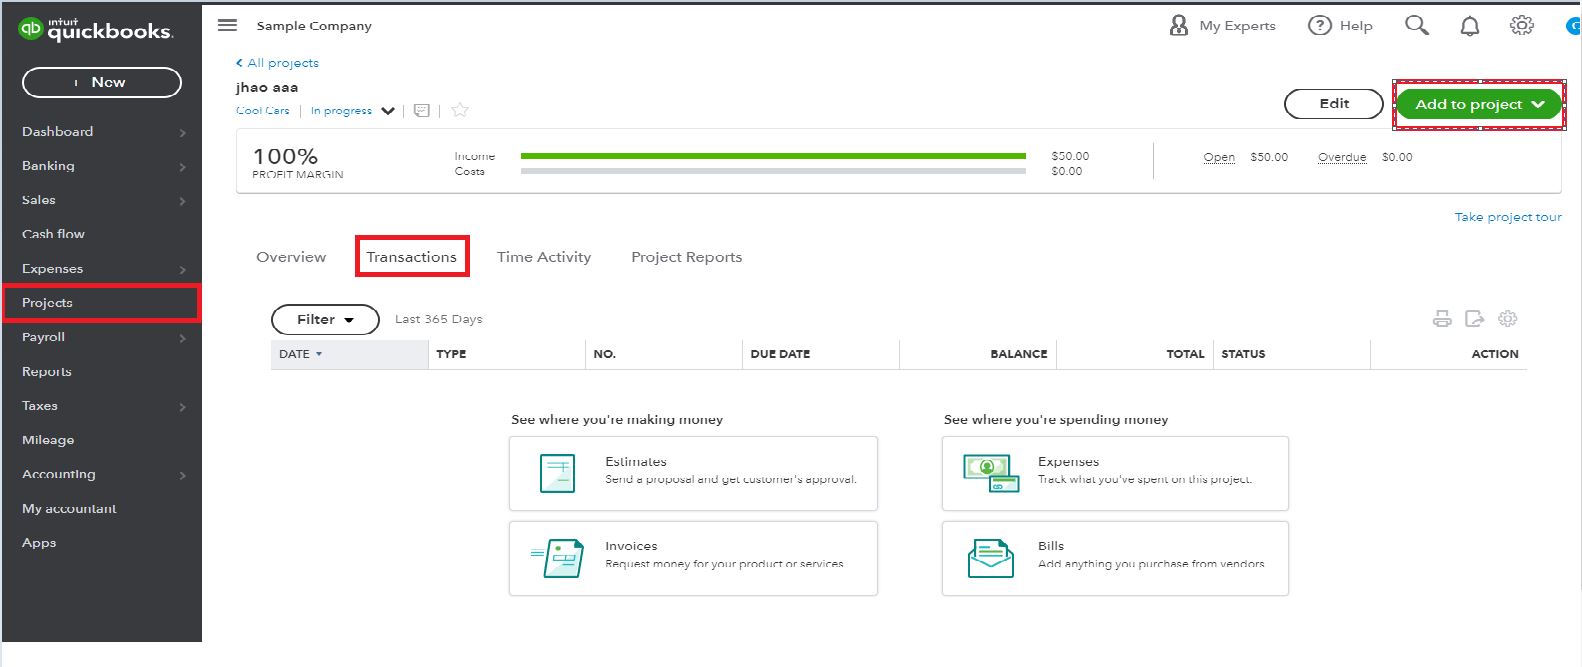This screenshot has width=1582, height=667.
Task: Switch to the Project Reports tab
Action: click(x=686, y=257)
